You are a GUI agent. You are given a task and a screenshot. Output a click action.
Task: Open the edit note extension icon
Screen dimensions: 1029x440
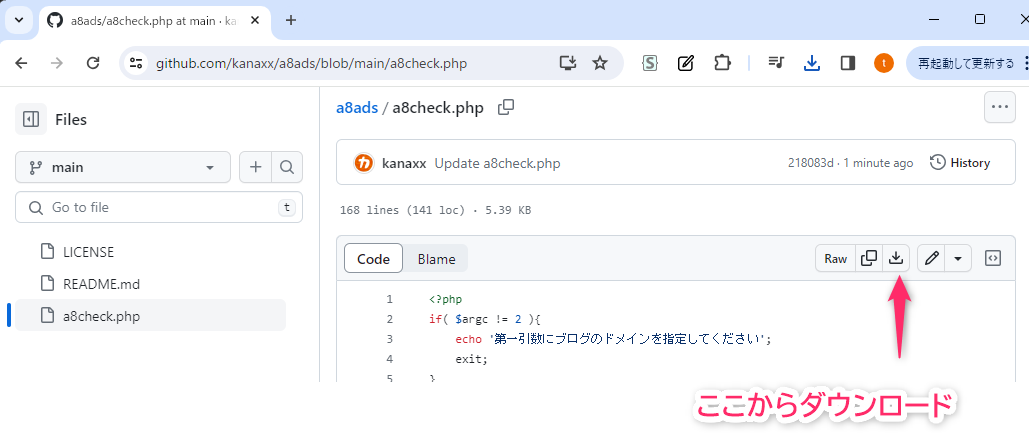point(686,63)
